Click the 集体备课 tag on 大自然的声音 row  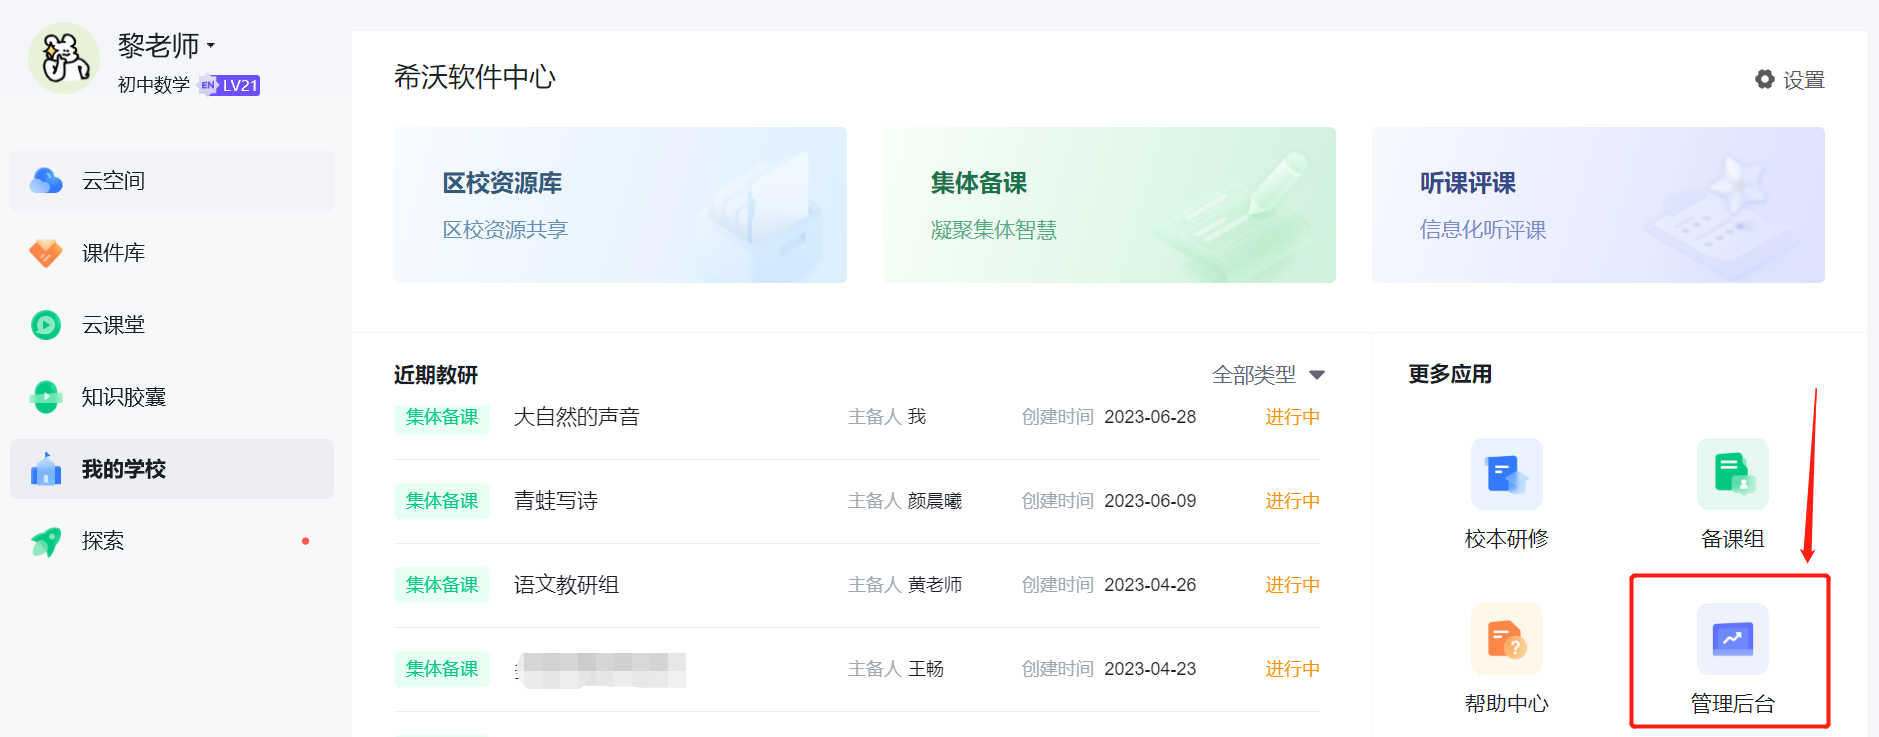click(442, 417)
